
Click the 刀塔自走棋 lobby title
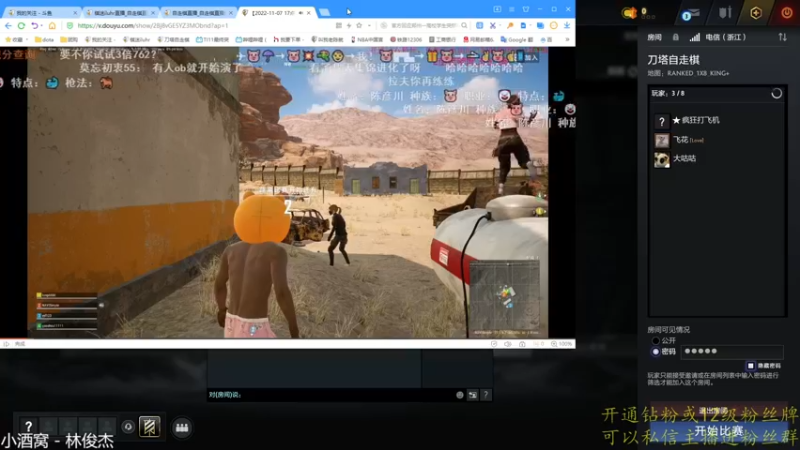tap(673, 60)
